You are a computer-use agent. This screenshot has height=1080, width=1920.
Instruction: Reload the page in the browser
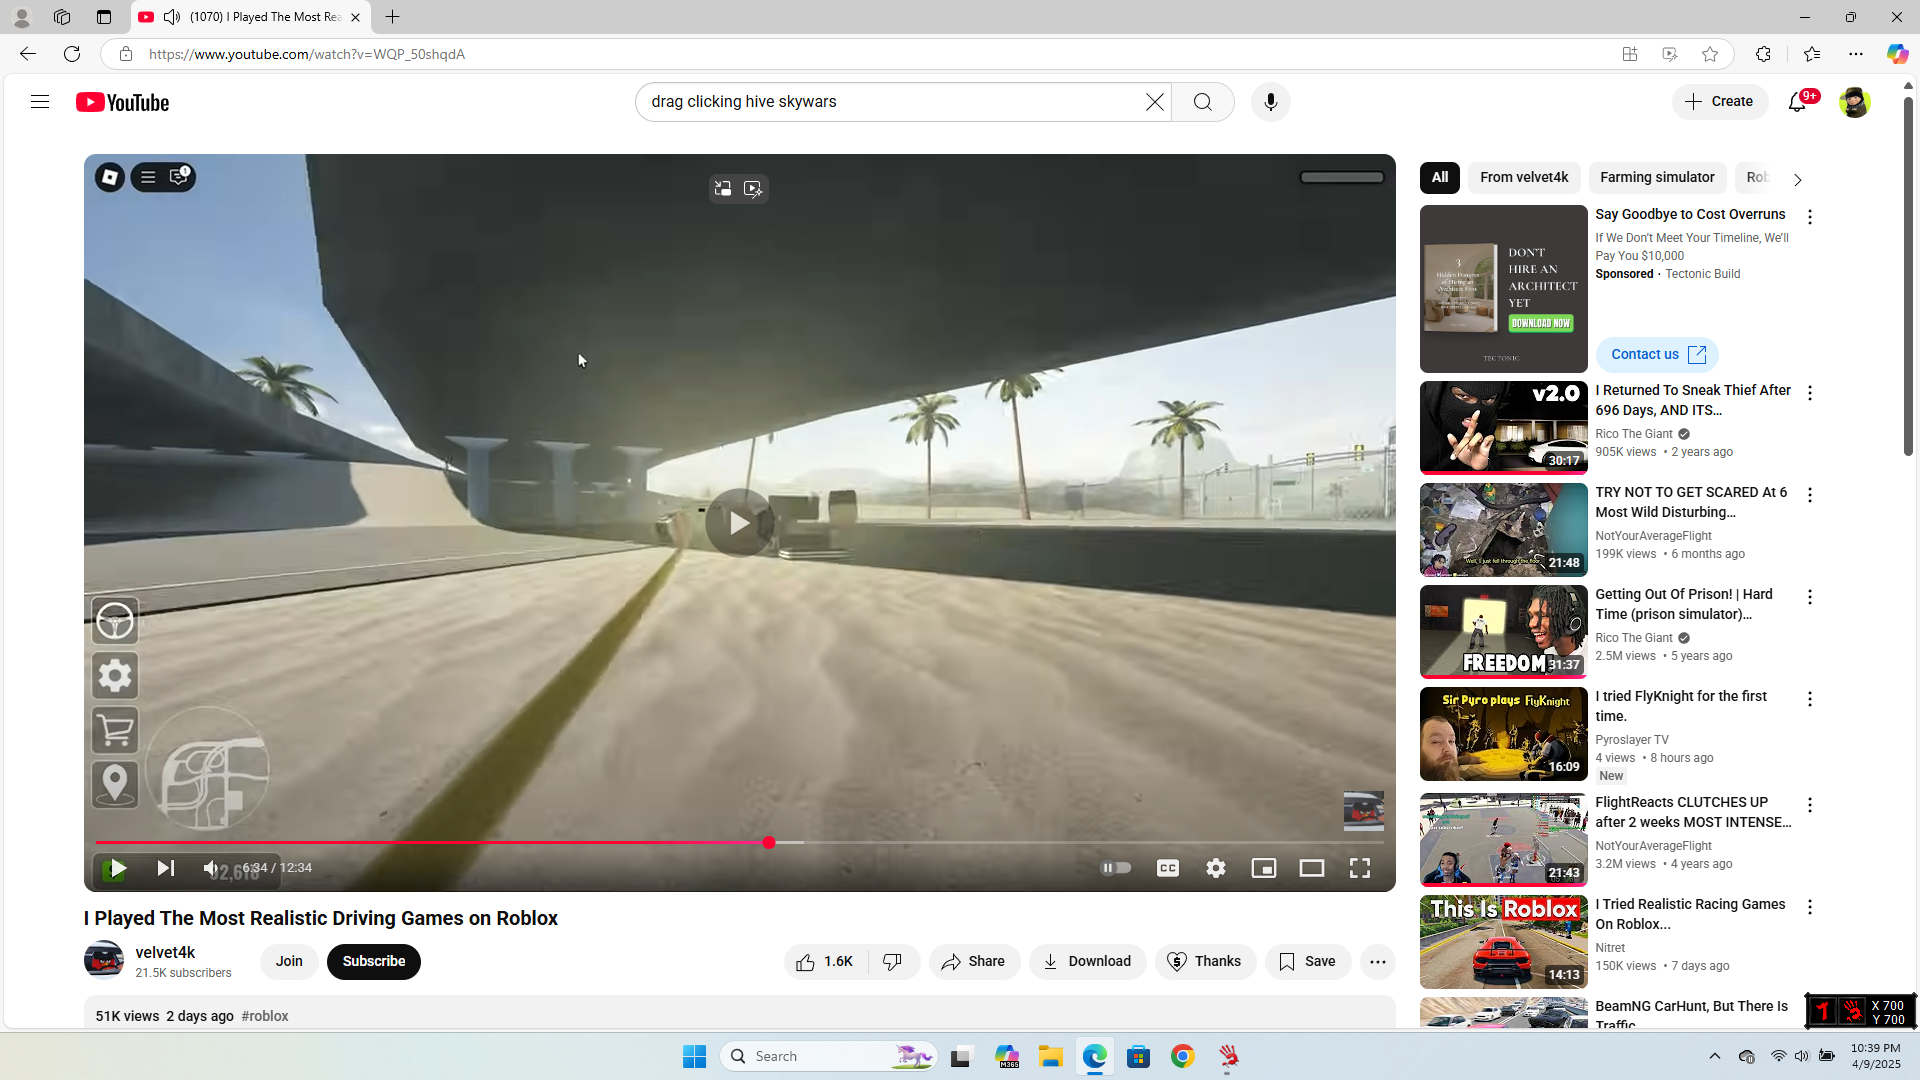click(x=72, y=54)
